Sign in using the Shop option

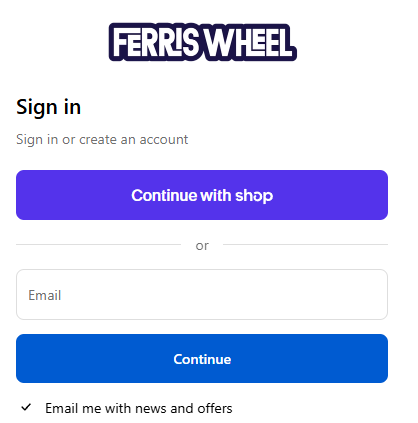point(202,195)
